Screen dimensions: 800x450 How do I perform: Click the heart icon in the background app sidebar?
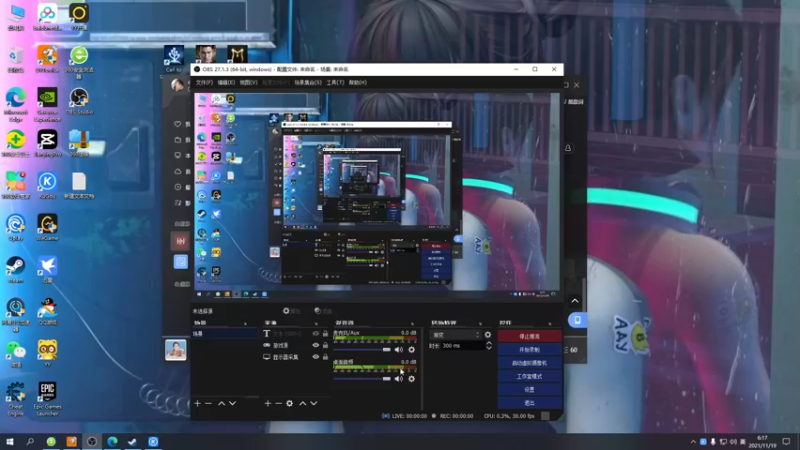(178, 124)
